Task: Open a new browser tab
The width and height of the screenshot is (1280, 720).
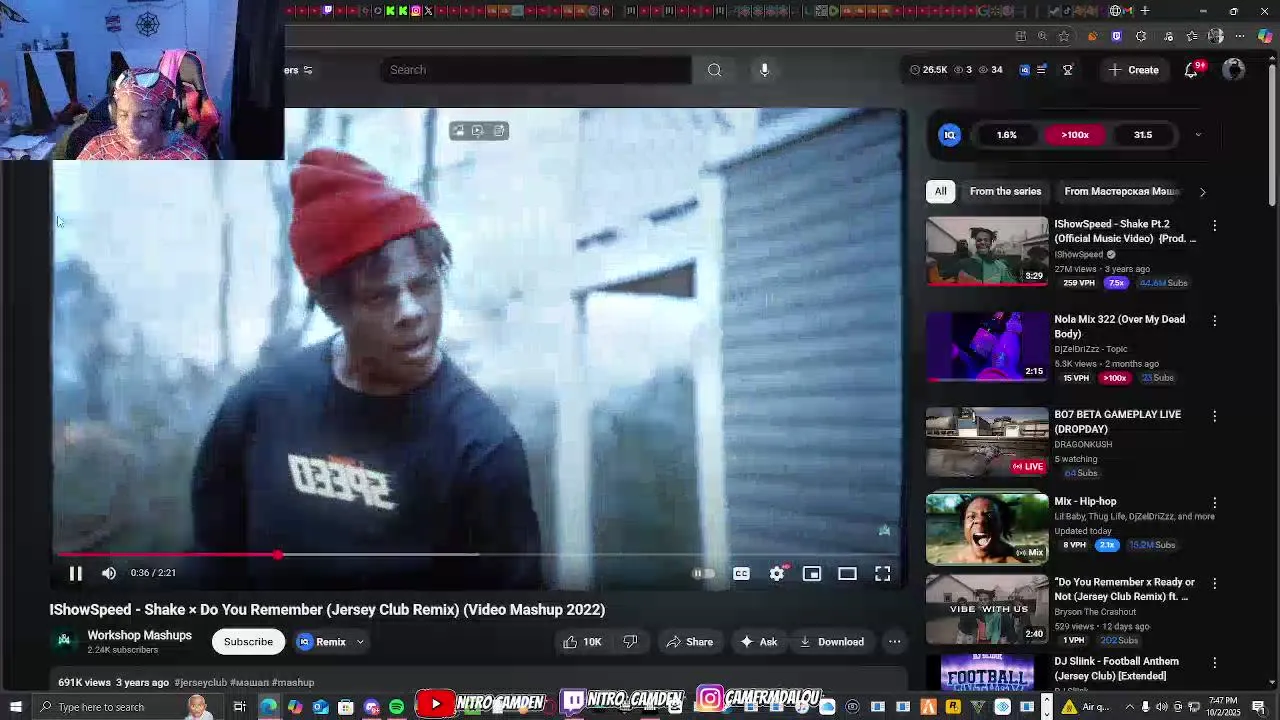Action: pos(1145,11)
